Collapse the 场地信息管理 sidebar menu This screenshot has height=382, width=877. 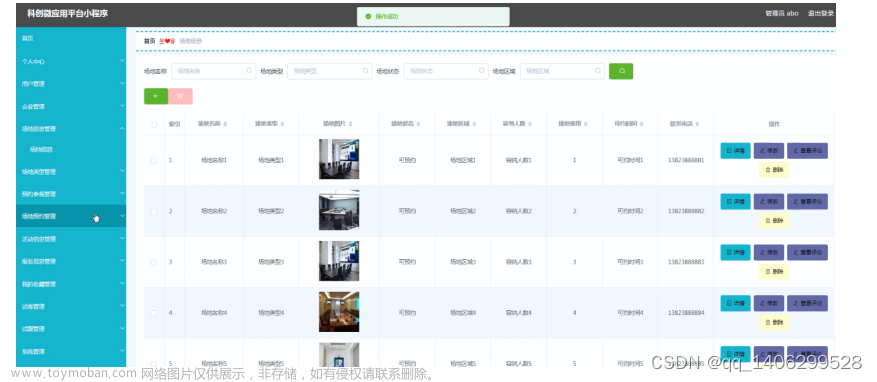pyautogui.click(x=71, y=129)
